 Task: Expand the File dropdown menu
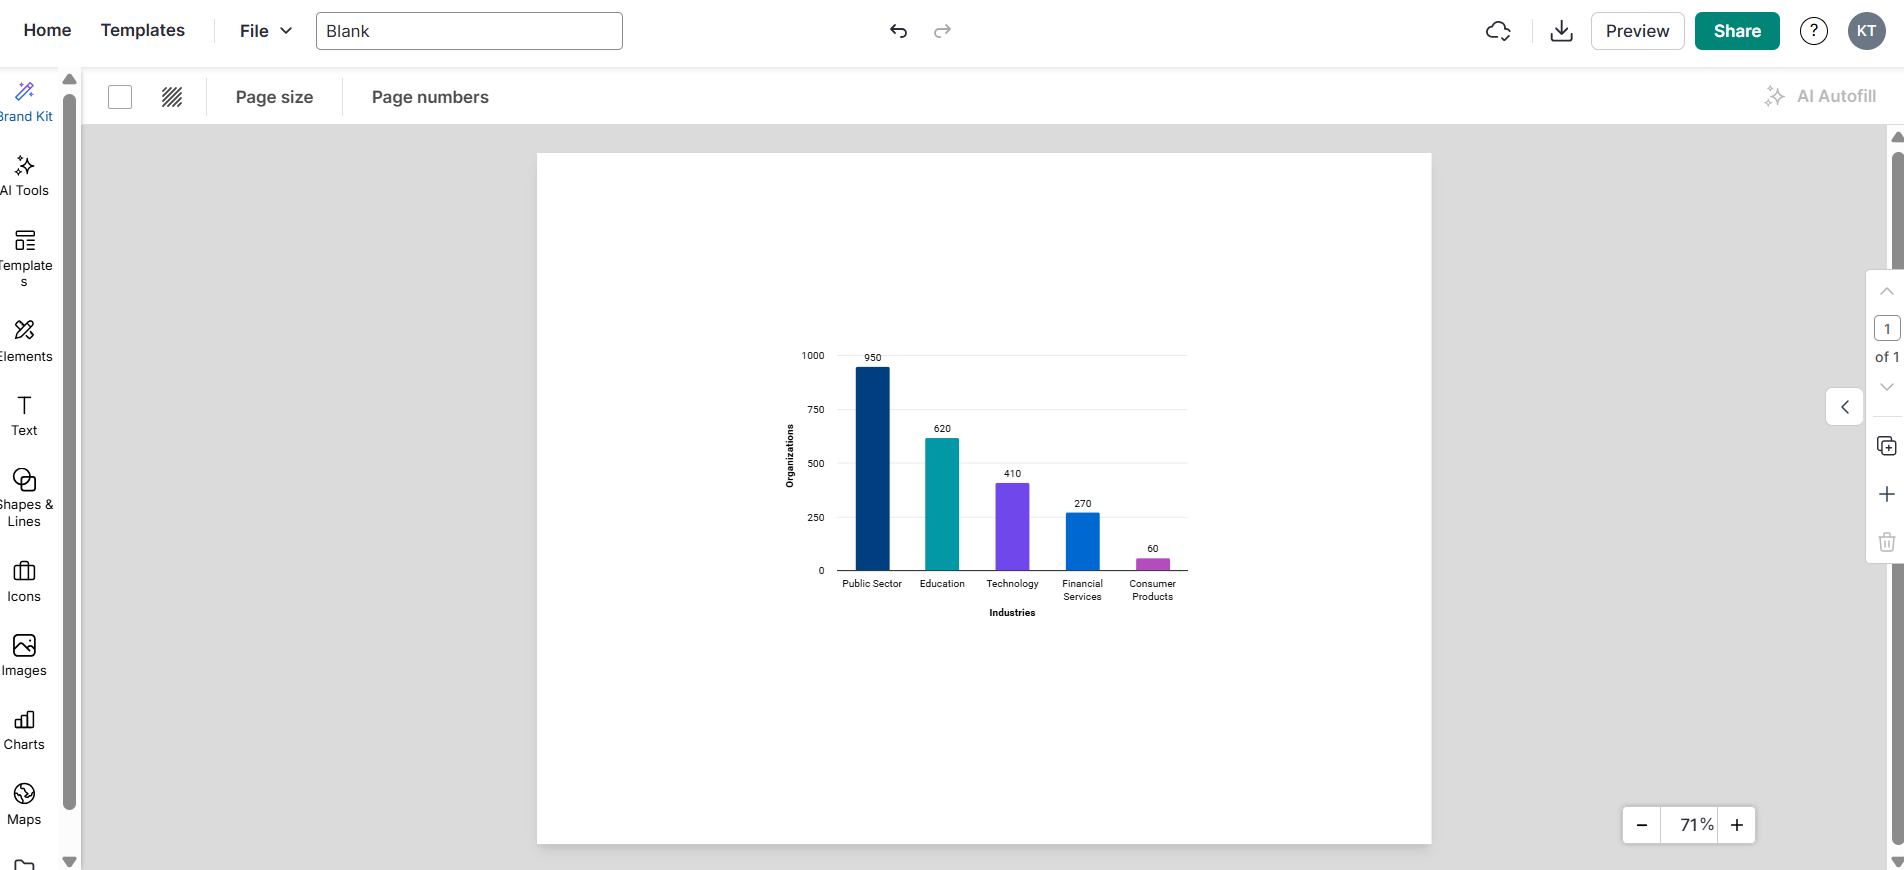coord(266,31)
